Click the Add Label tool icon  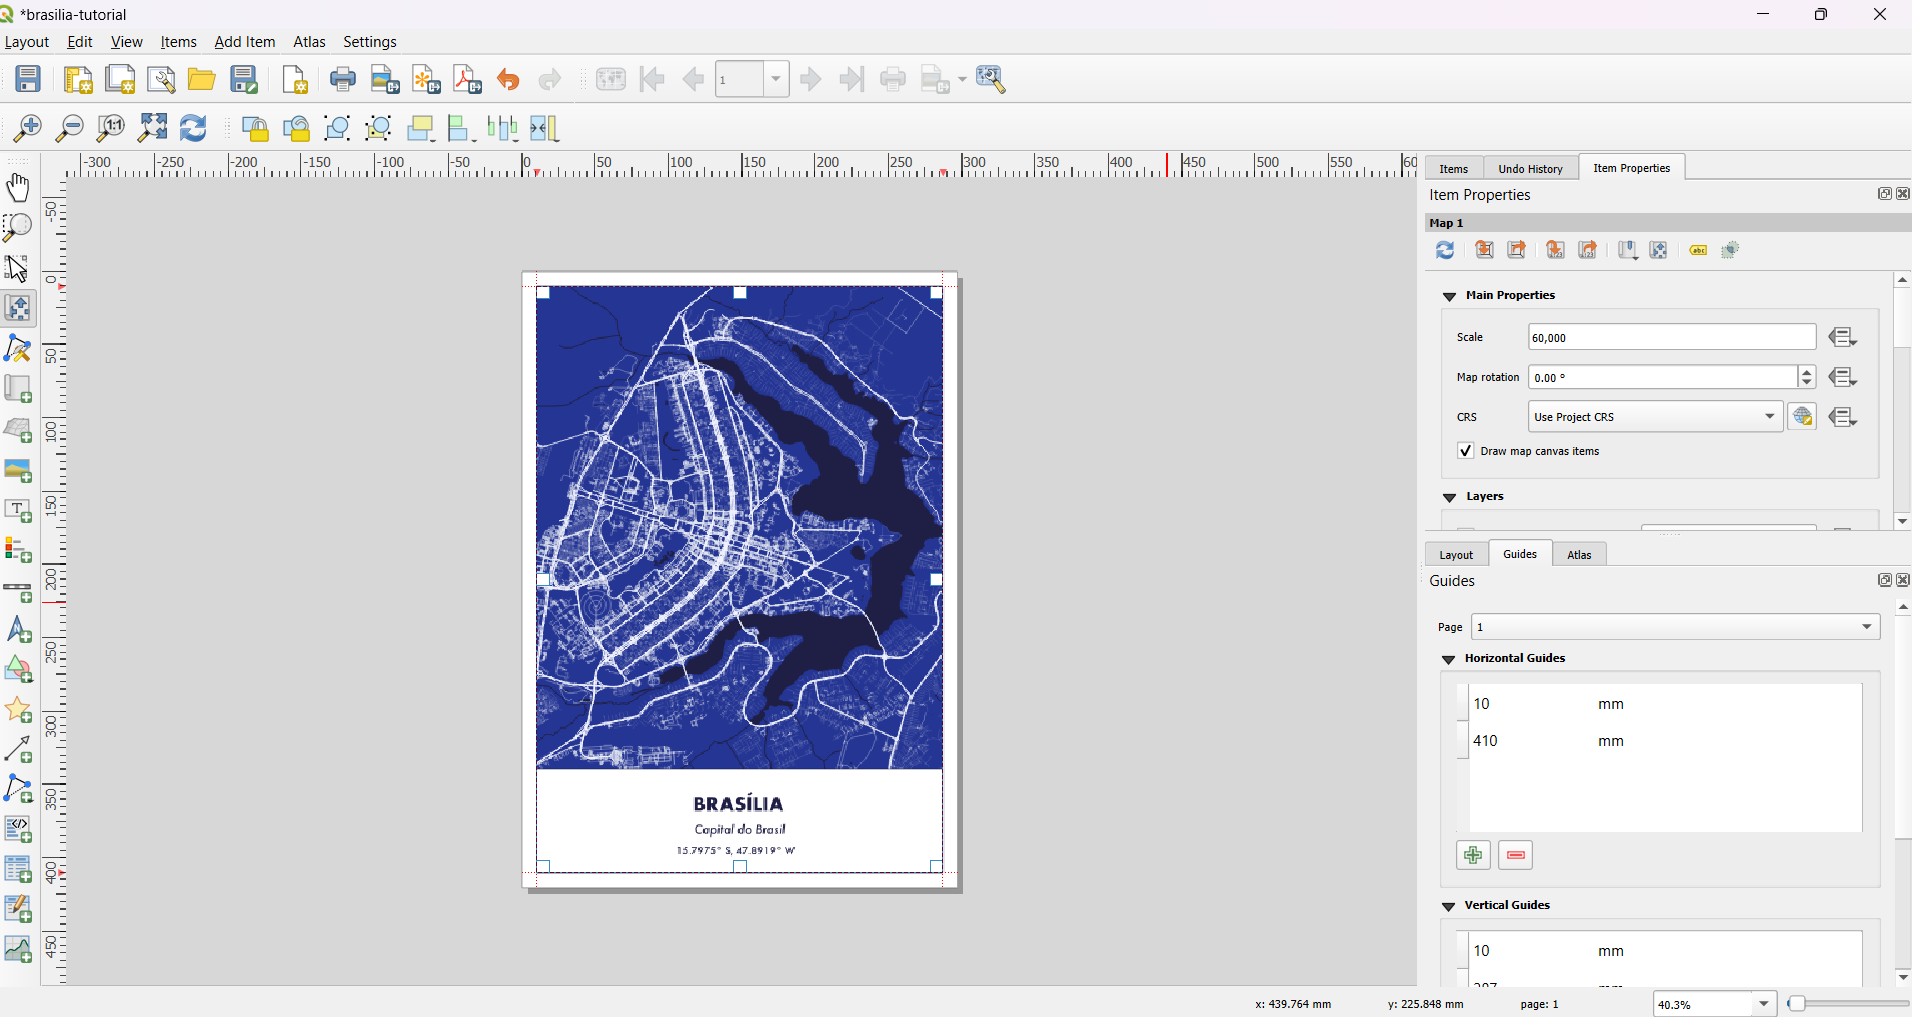[18, 511]
